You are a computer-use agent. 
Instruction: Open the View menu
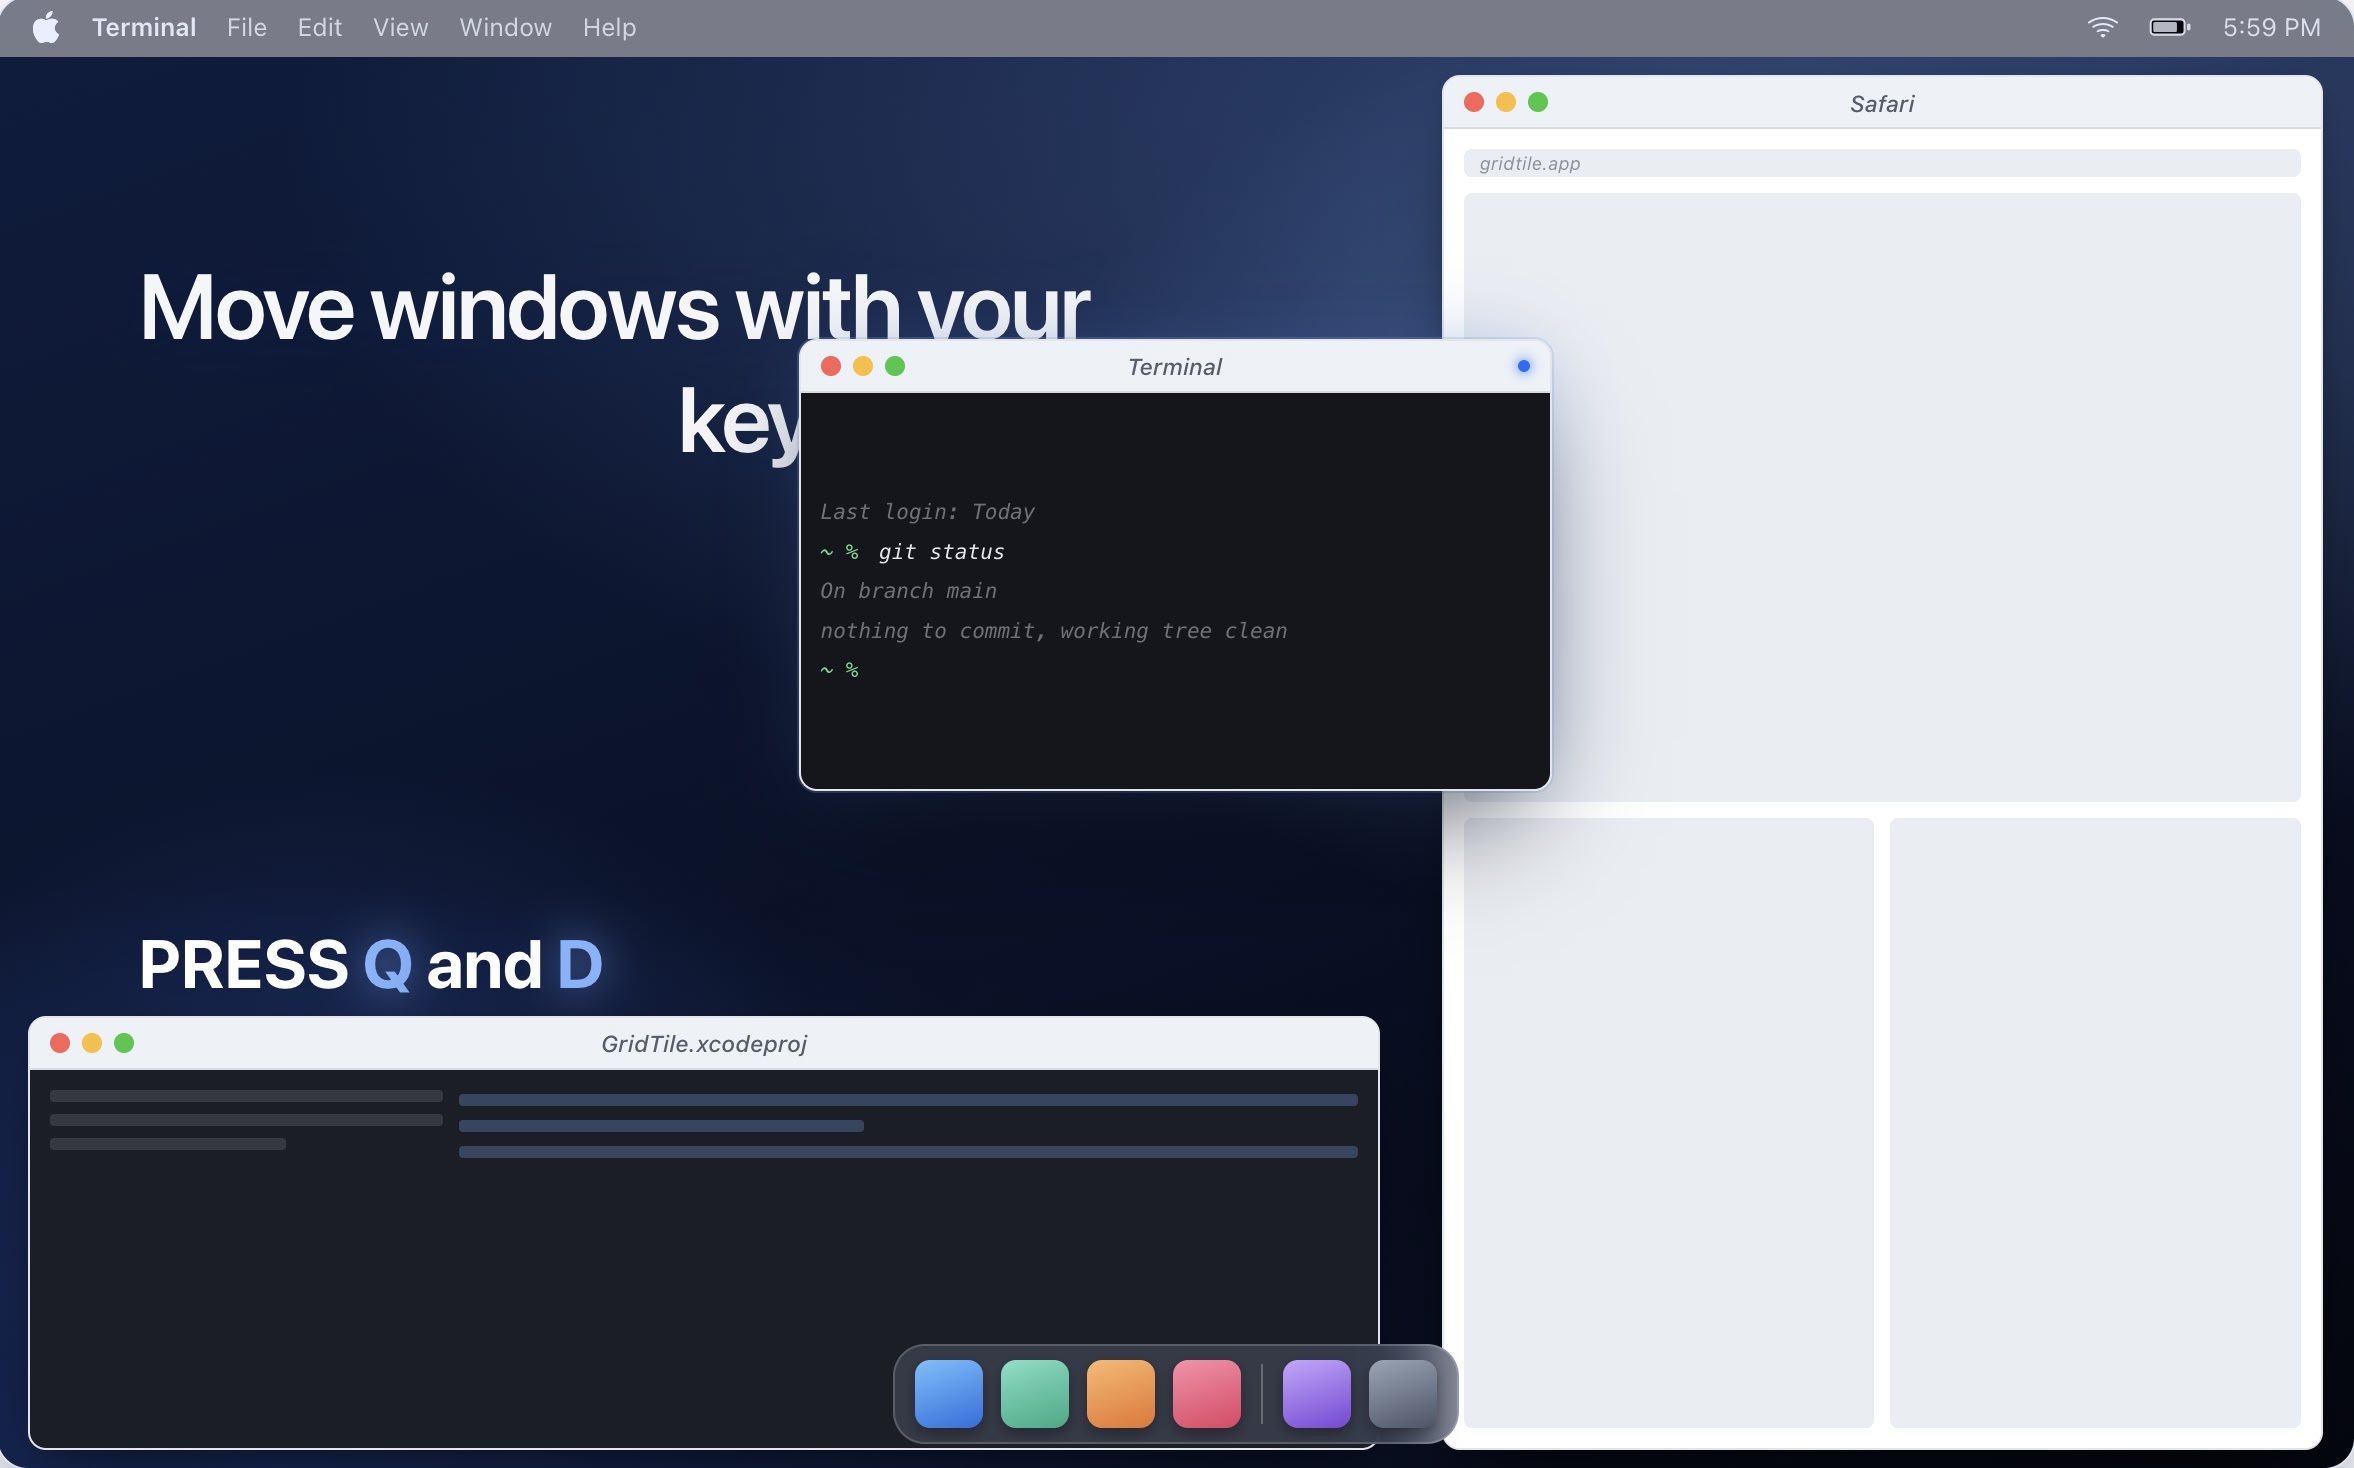pyautogui.click(x=401, y=28)
